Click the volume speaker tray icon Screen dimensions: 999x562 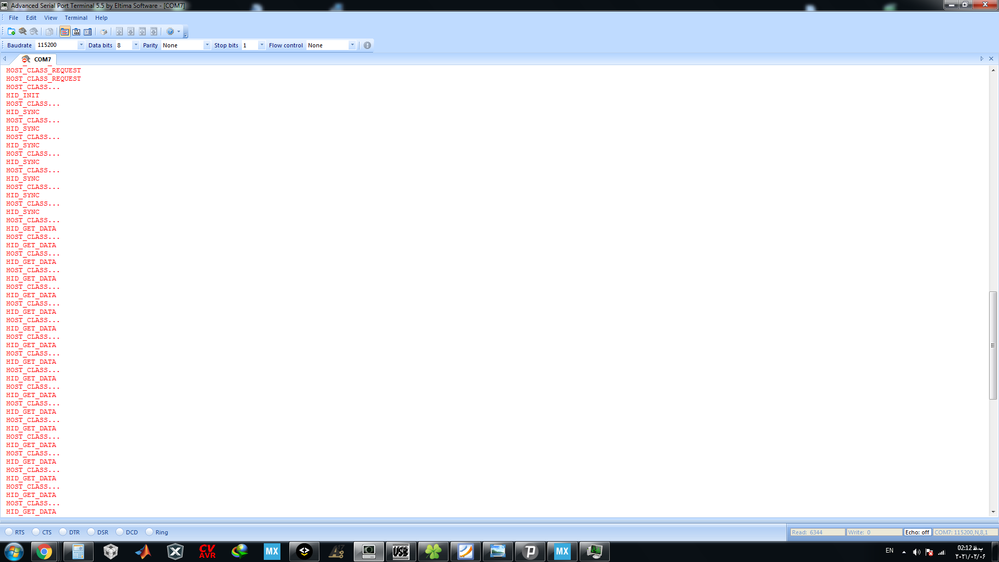point(916,552)
